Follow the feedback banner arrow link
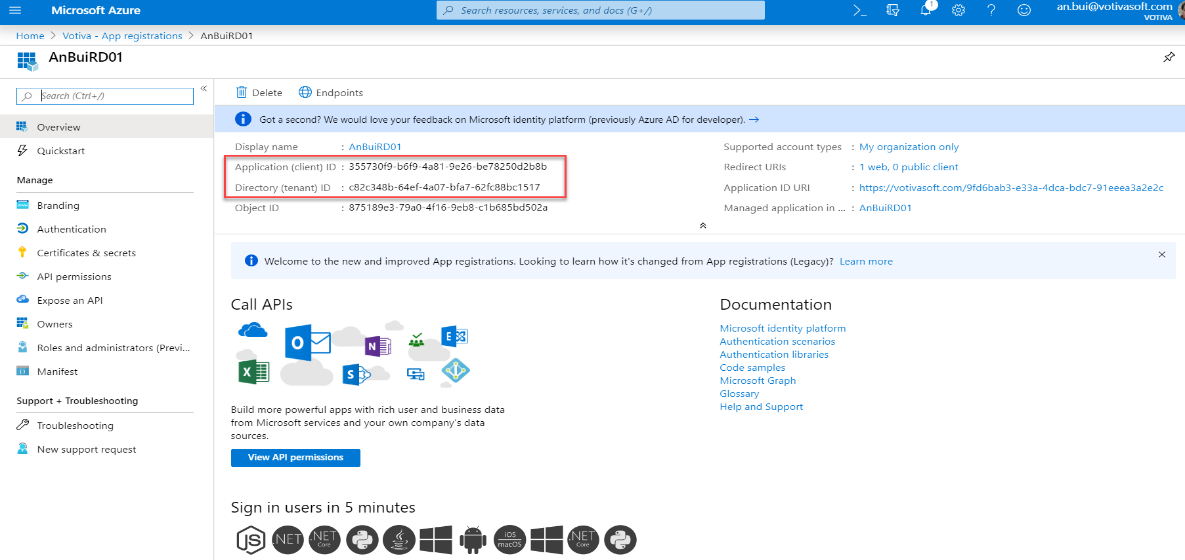This screenshot has width=1185, height=560. (x=753, y=119)
